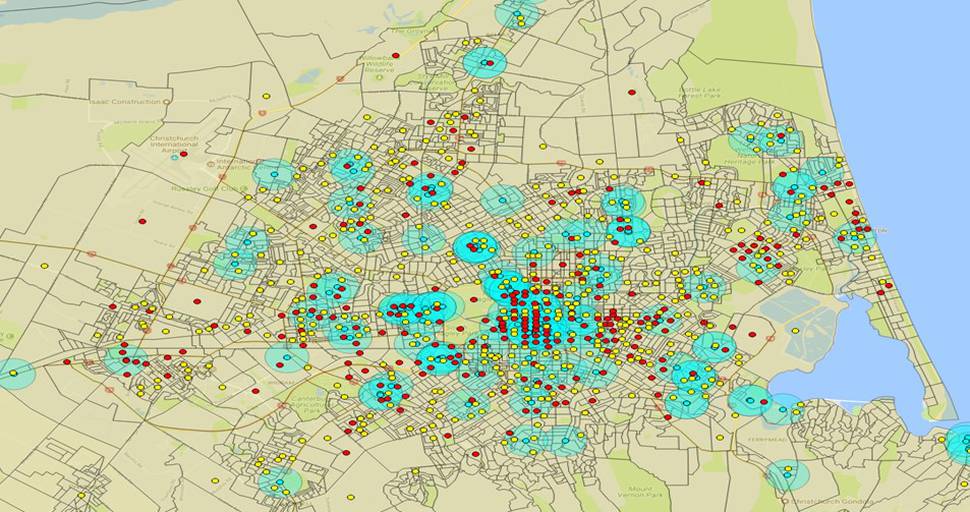Click the Isaac Construction place marker
This screenshot has height=512, width=970.
tap(166, 101)
